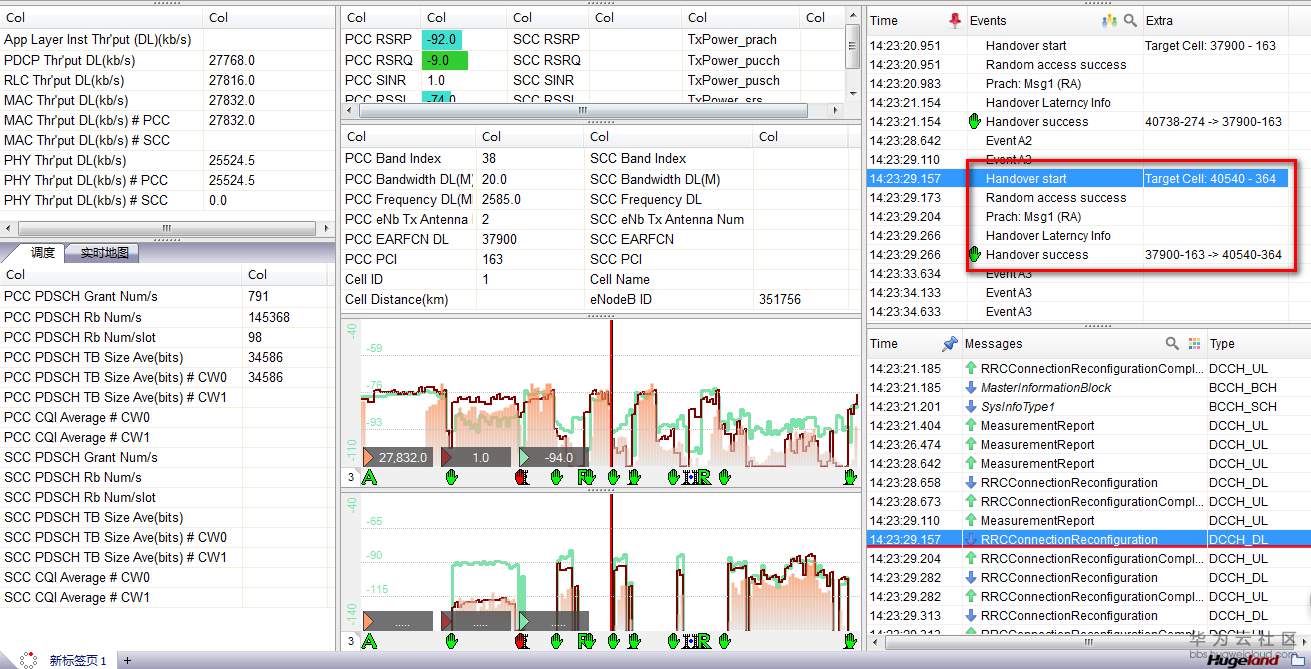This screenshot has width=1311, height=669.
Task: Select highlighted 14:23:29.157 RRCConnectionReconfiguration message
Action: pos(1088,539)
